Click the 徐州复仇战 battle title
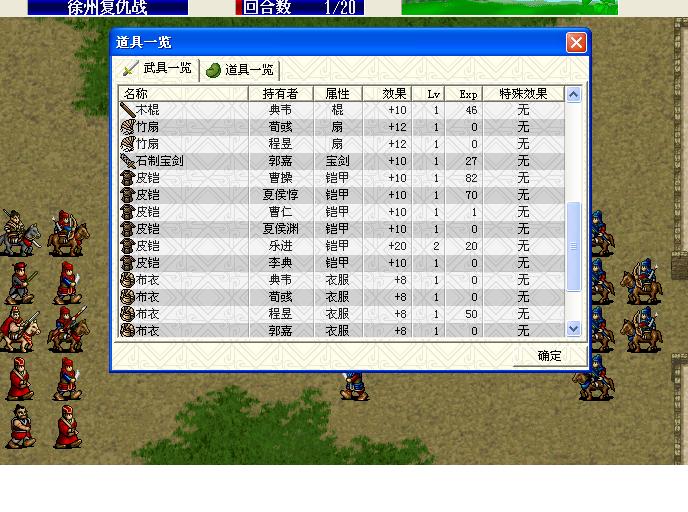 [108, 7]
